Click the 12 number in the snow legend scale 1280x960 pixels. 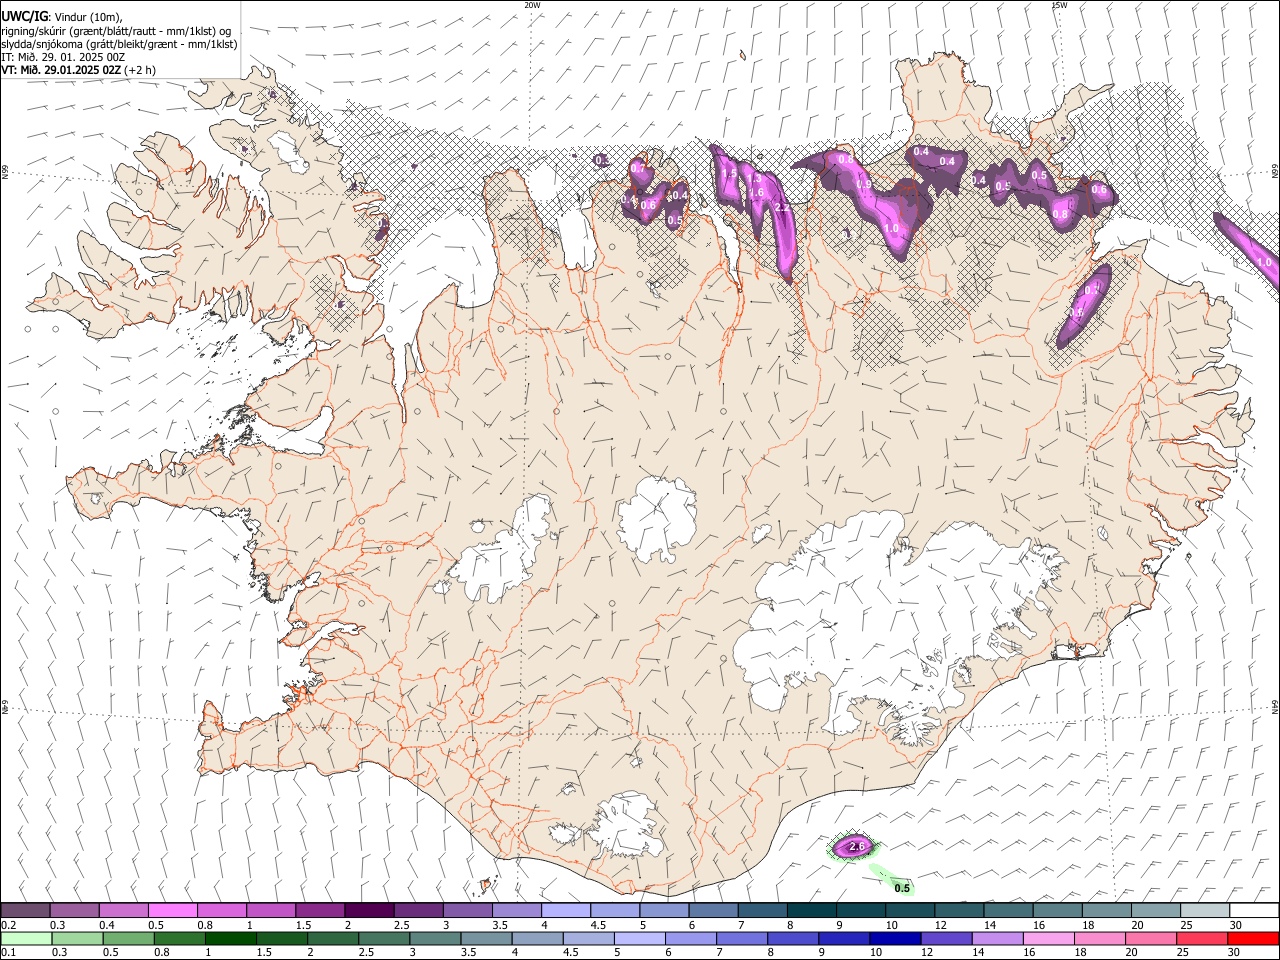pos(939,925)
